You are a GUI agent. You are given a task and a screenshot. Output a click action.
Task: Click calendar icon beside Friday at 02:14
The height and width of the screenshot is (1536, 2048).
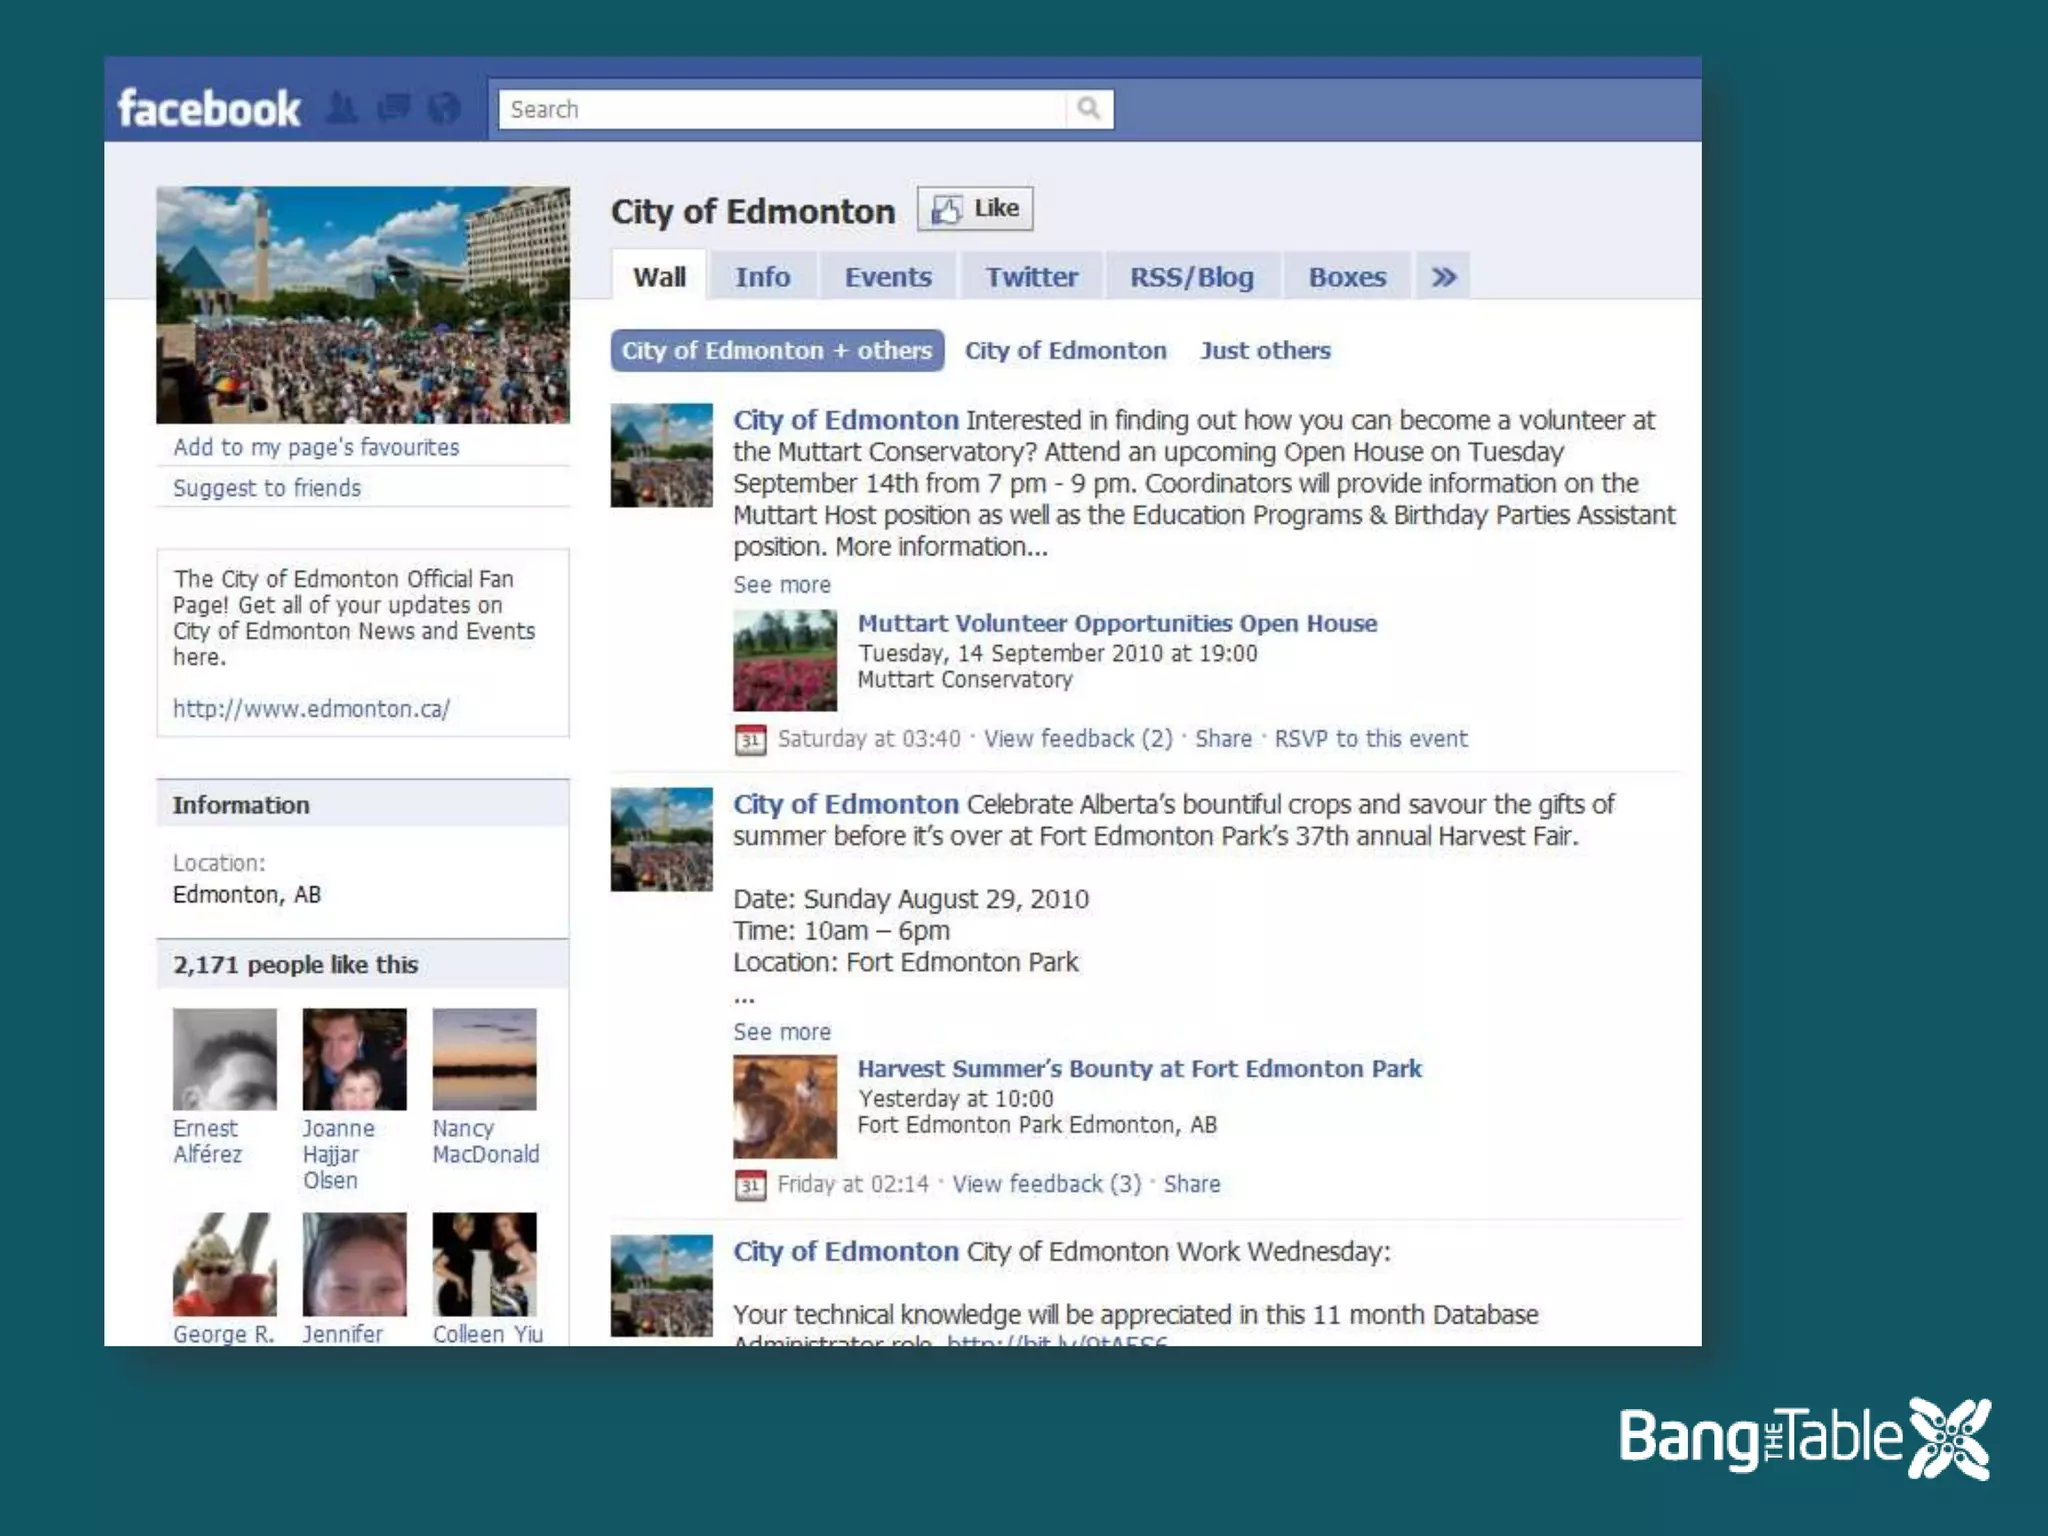click(750, 1185)
